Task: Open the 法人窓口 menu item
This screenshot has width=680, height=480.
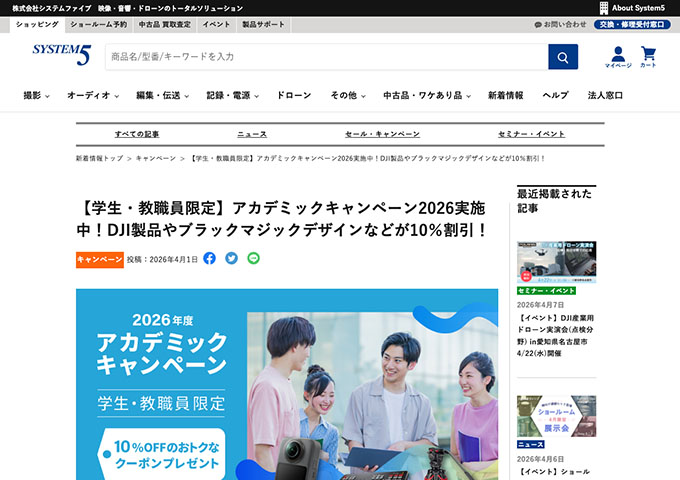Action: click(605, 95)
